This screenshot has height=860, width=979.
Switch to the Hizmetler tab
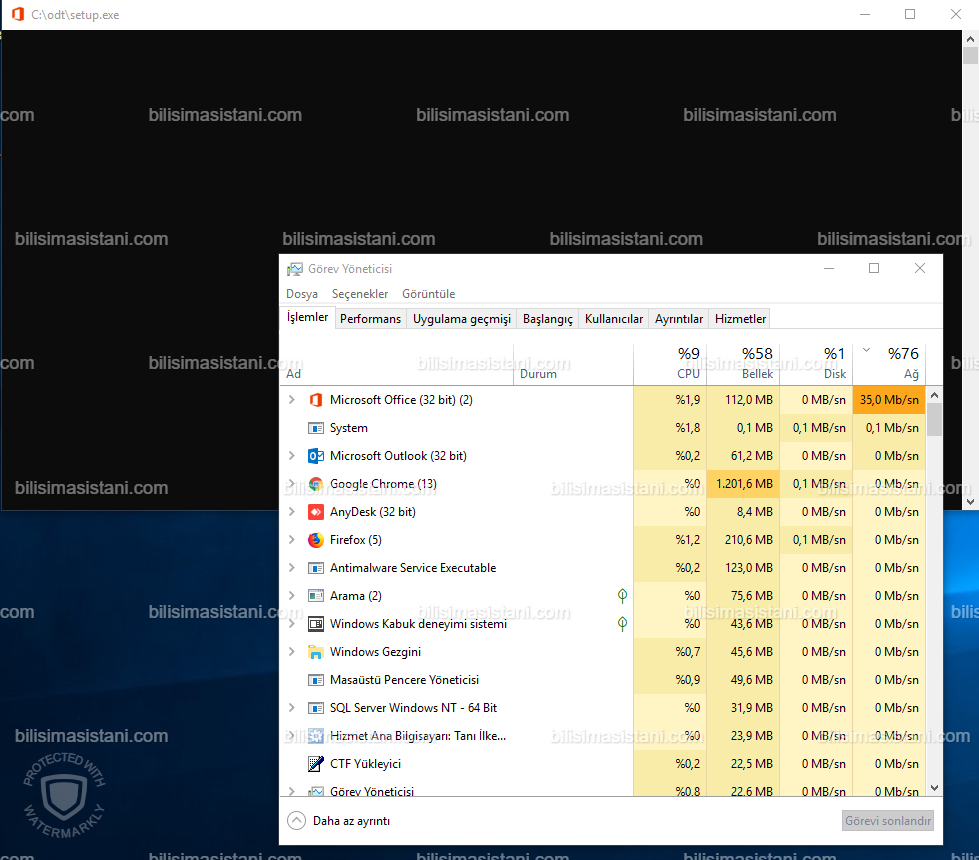pos(740,319)
